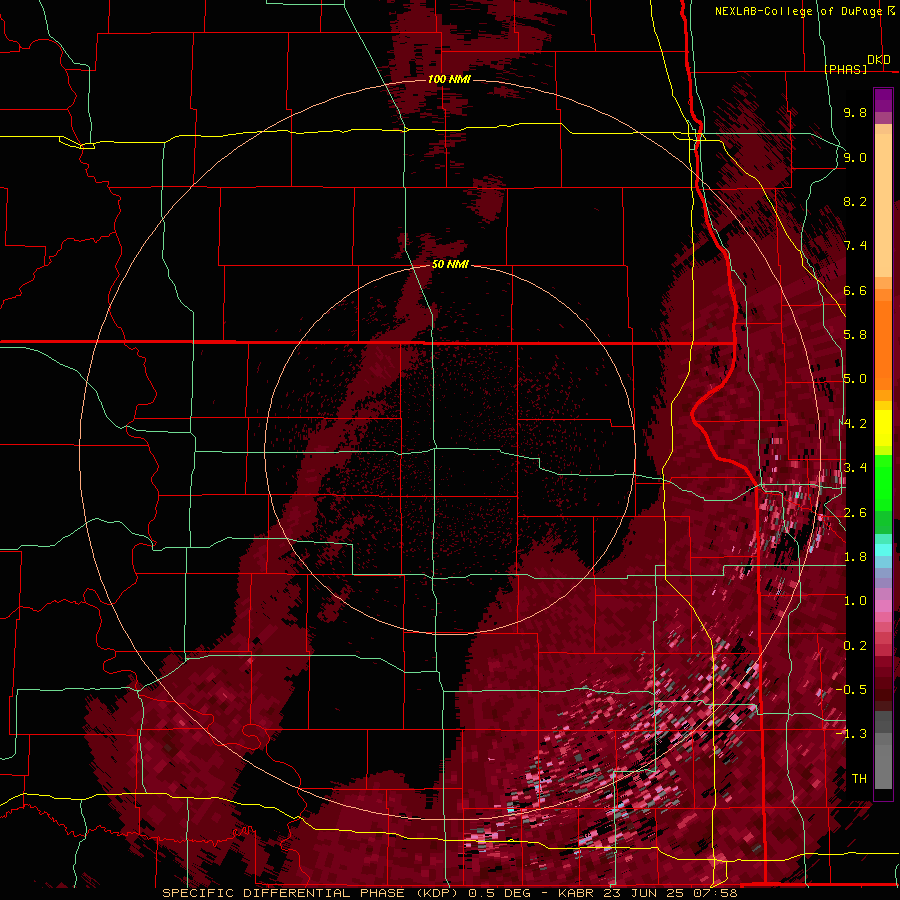
Task: Select the 9.0 value on the scale
Action: pos(855,157)
